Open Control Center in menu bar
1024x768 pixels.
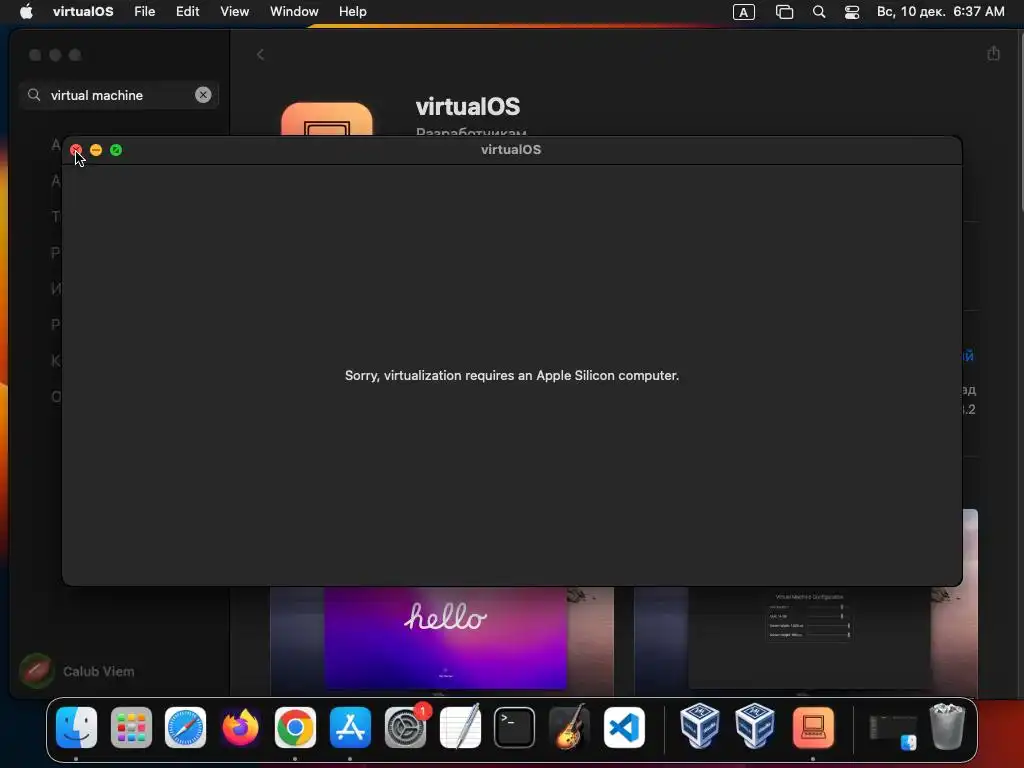tap(852, 12)
